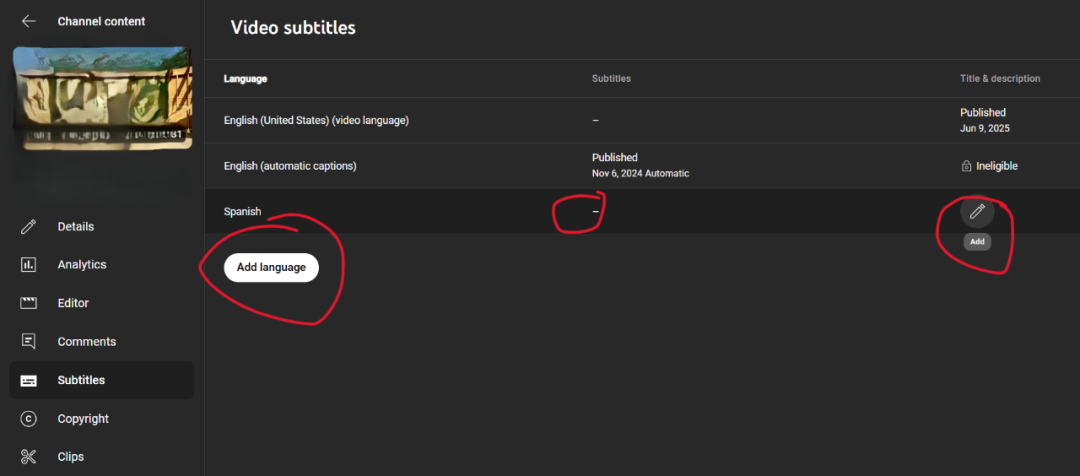The height and width of the screenshot is (476, 1080).
Task: Open the Details pencil icon in sidebar
Action: coord(29,227)
